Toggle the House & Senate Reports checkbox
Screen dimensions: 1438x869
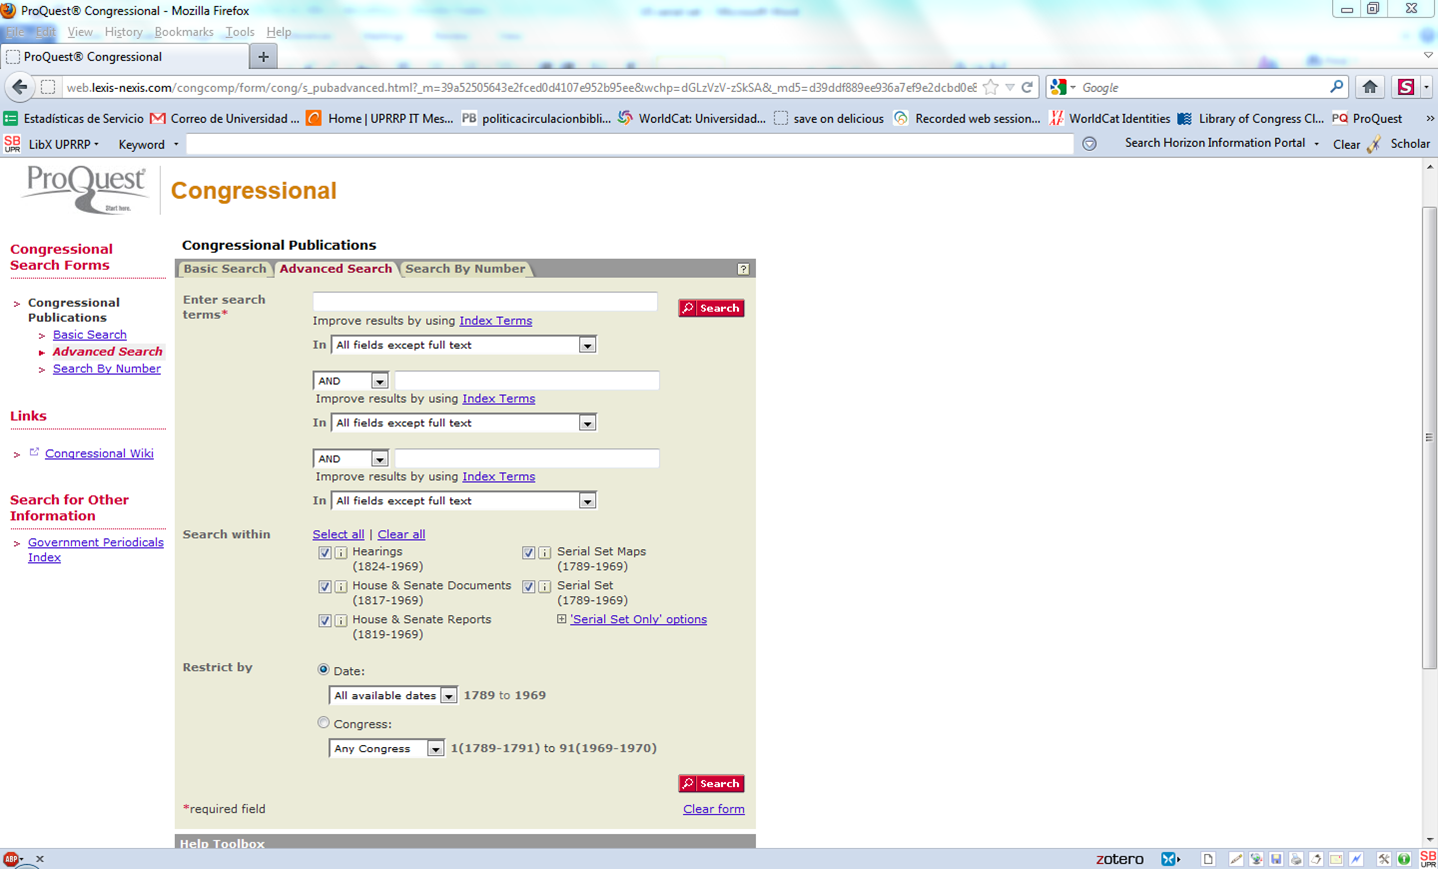[x=325, y=621]
